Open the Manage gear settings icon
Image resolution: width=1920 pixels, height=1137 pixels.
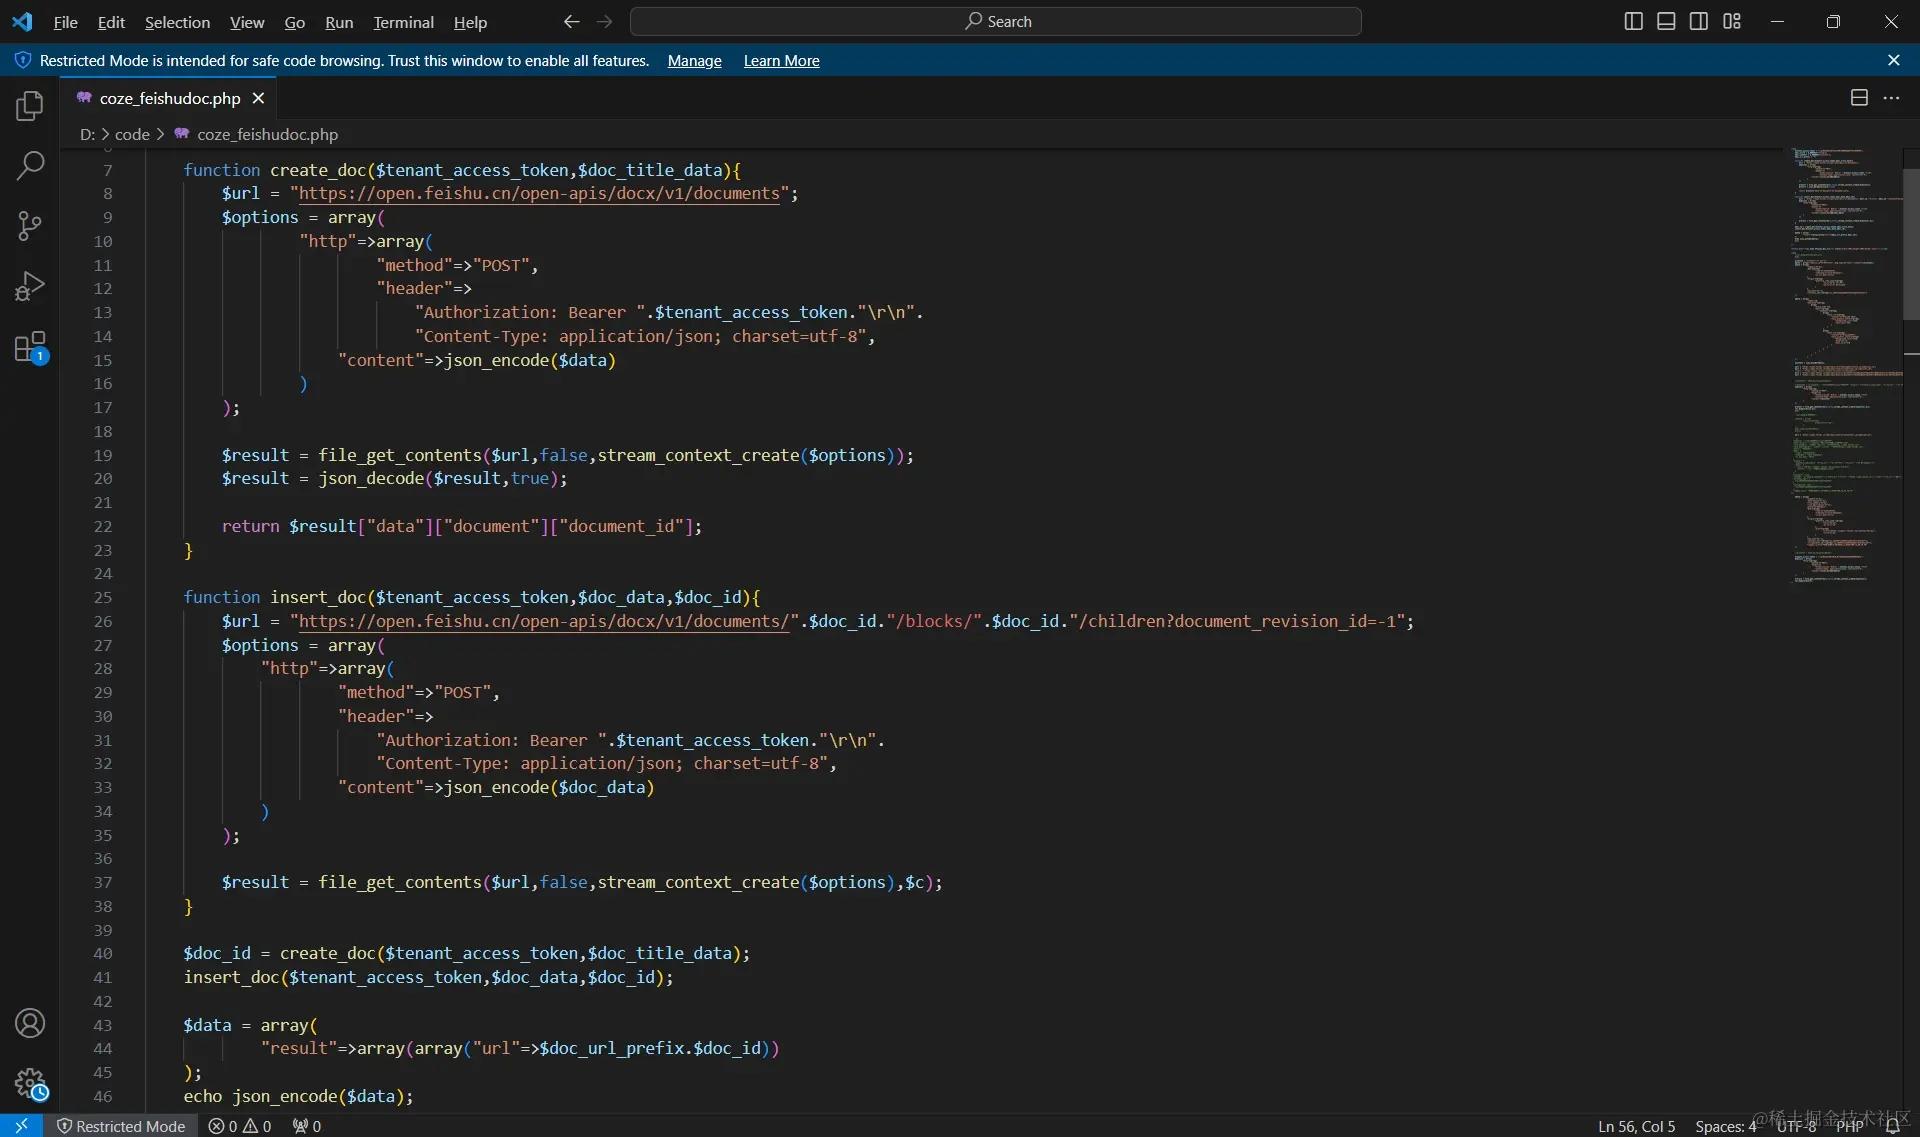coord(30,1083)
